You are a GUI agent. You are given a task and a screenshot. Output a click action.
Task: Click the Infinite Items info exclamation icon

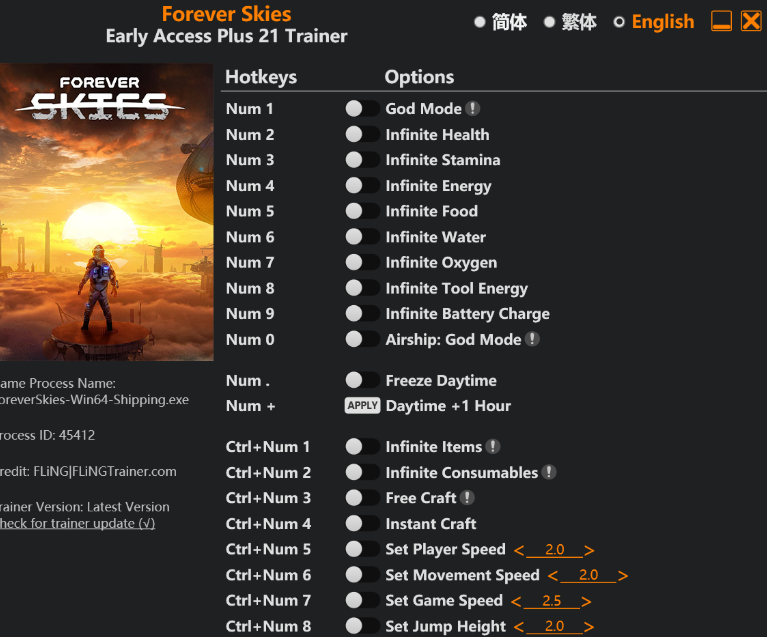(x=493, y=446)
